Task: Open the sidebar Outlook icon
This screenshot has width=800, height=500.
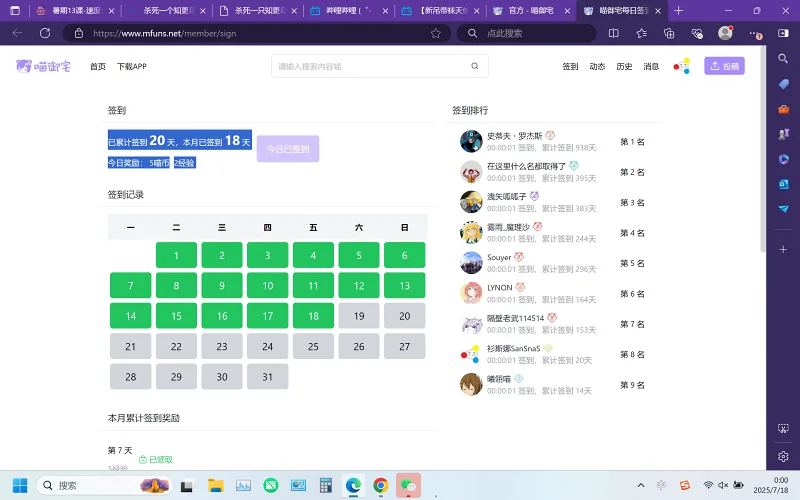Action: coord(783,184)
